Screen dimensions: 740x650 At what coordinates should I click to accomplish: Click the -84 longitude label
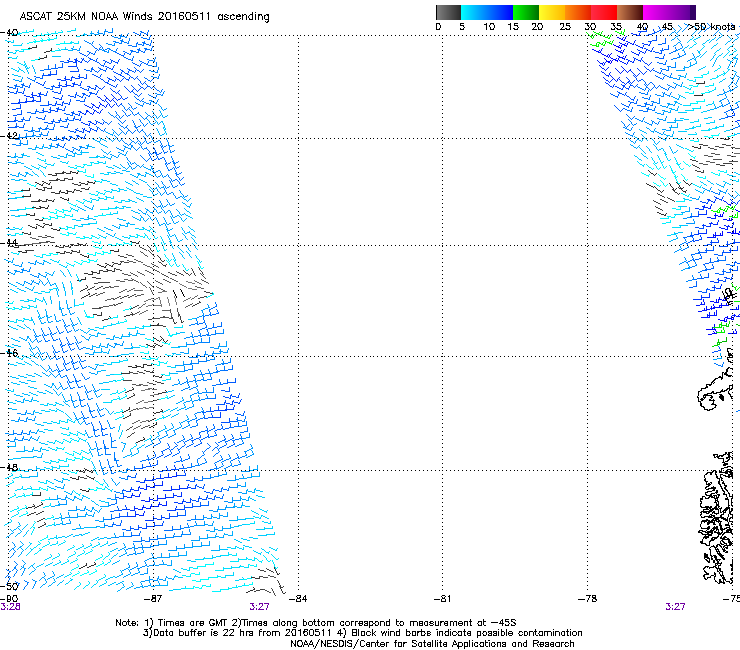[298, 599]
